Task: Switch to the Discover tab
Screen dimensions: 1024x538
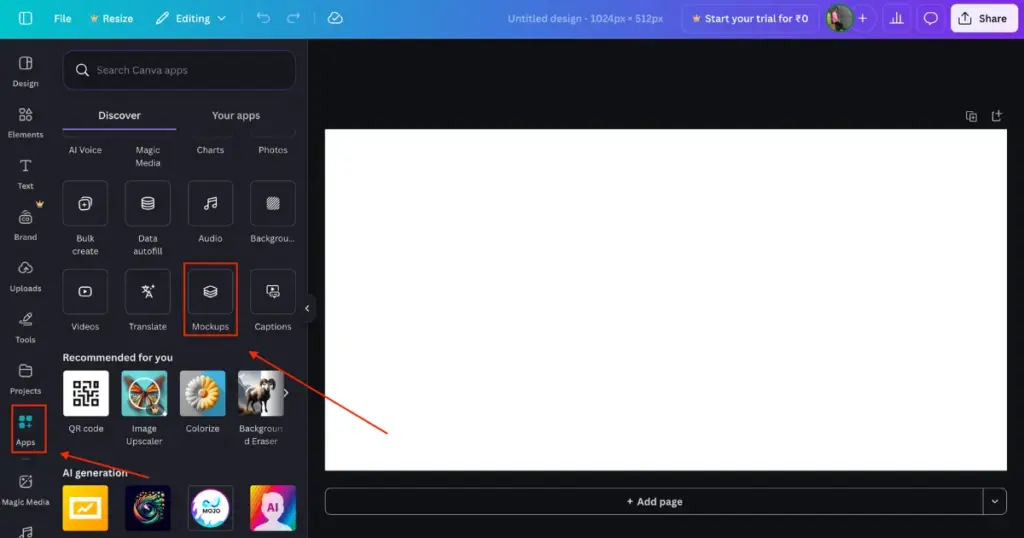Action: pyautogui.click(x=119, y=116)
